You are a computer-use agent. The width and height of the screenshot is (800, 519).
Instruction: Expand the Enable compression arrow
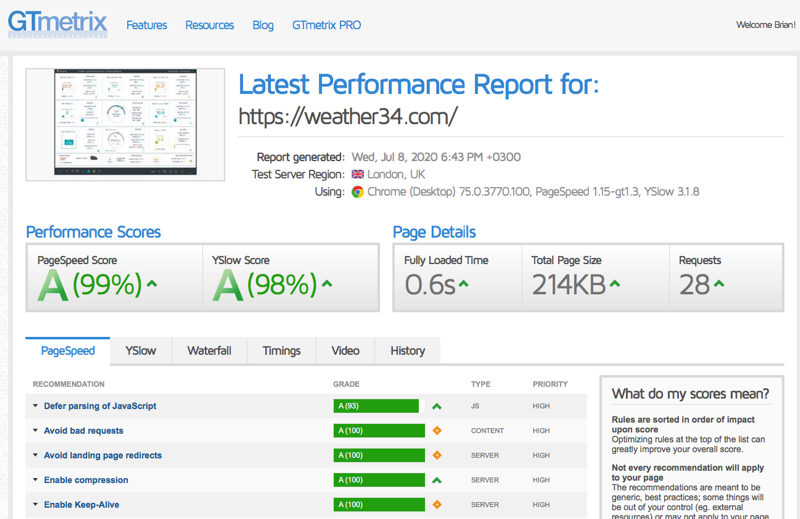[x=35, y=480]
